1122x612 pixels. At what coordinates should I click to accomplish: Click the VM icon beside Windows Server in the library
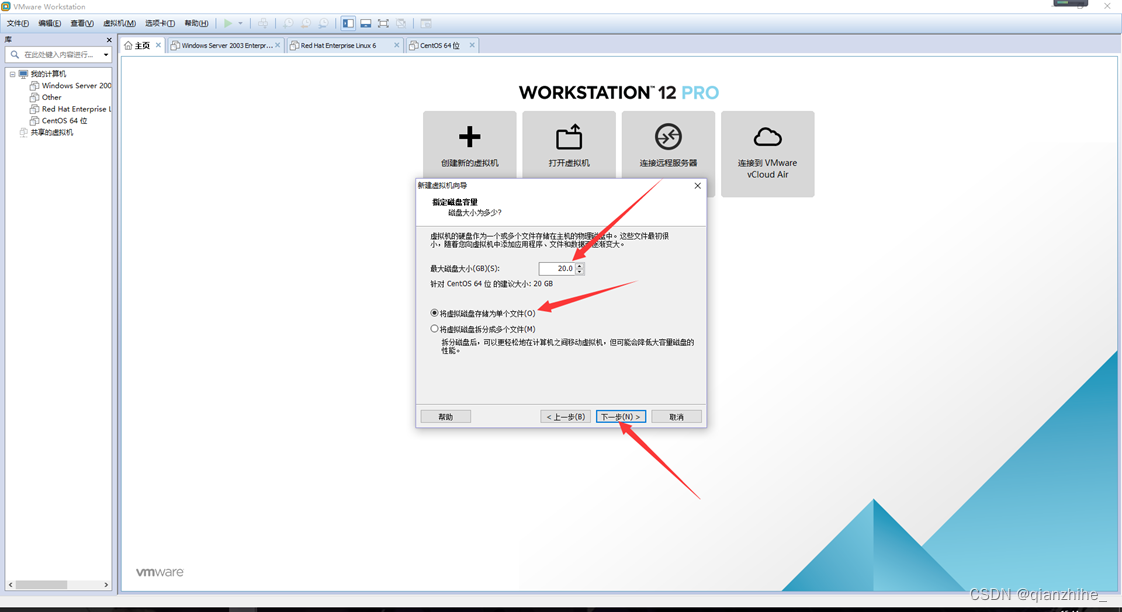point(34,85)
